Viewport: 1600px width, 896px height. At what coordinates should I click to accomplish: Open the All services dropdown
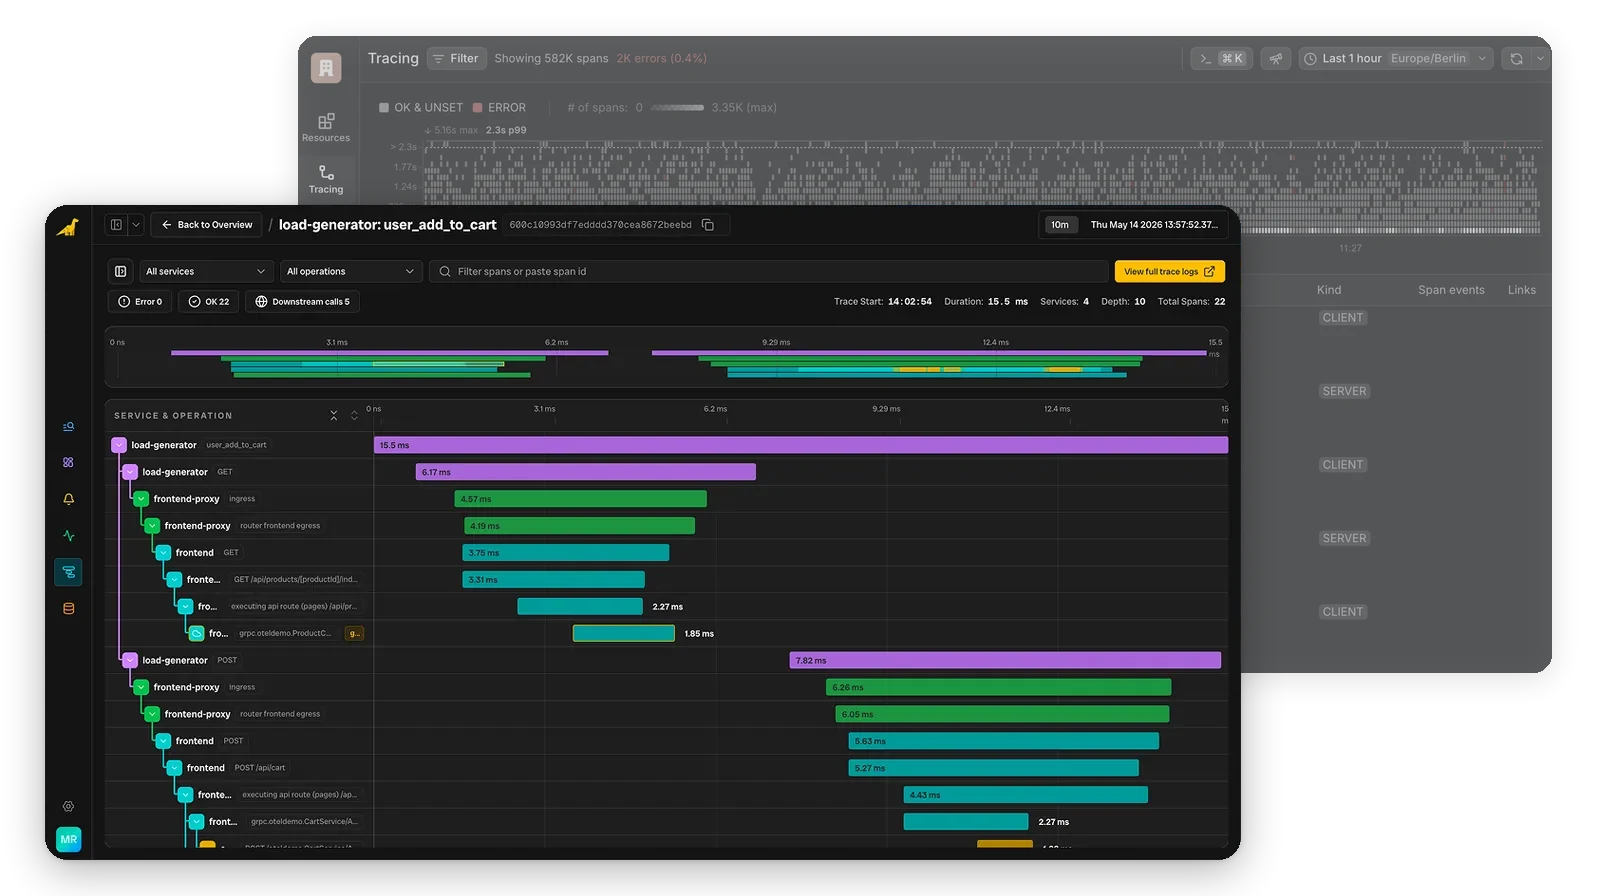[x=205, y=271]
